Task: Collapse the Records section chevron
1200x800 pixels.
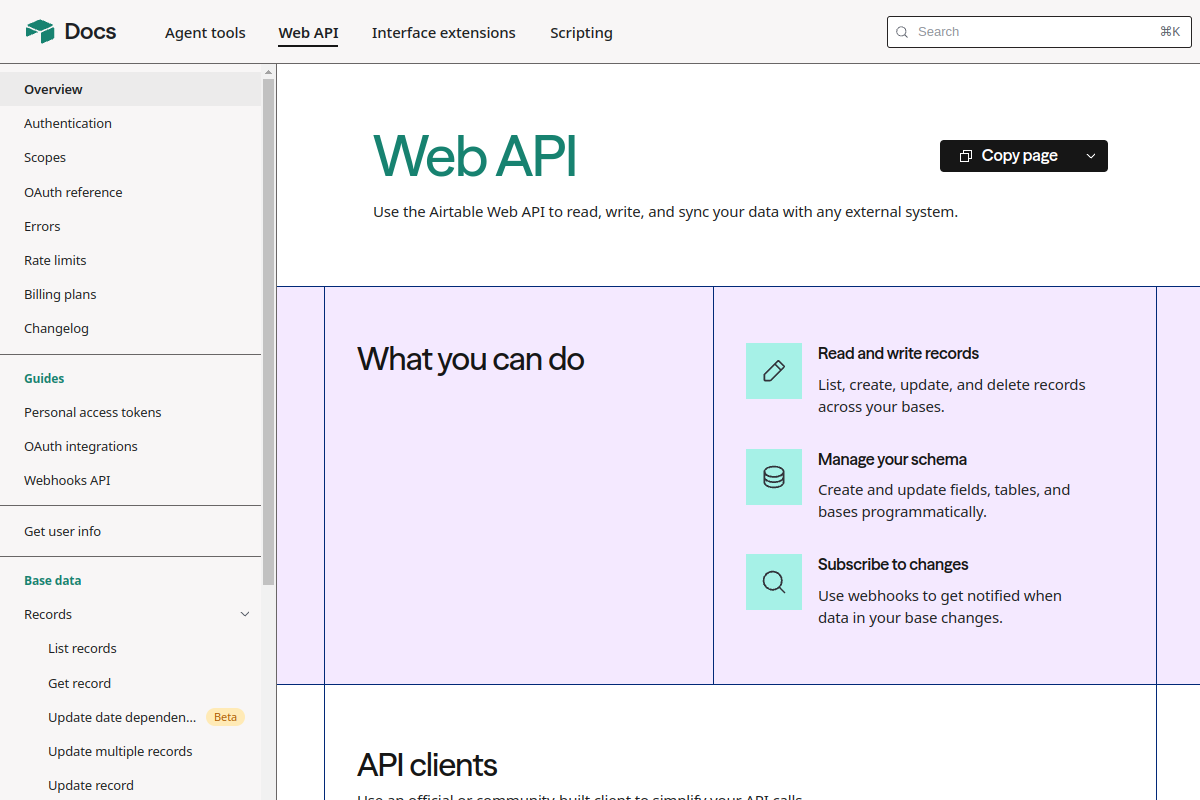Action: tap(245, 614)
